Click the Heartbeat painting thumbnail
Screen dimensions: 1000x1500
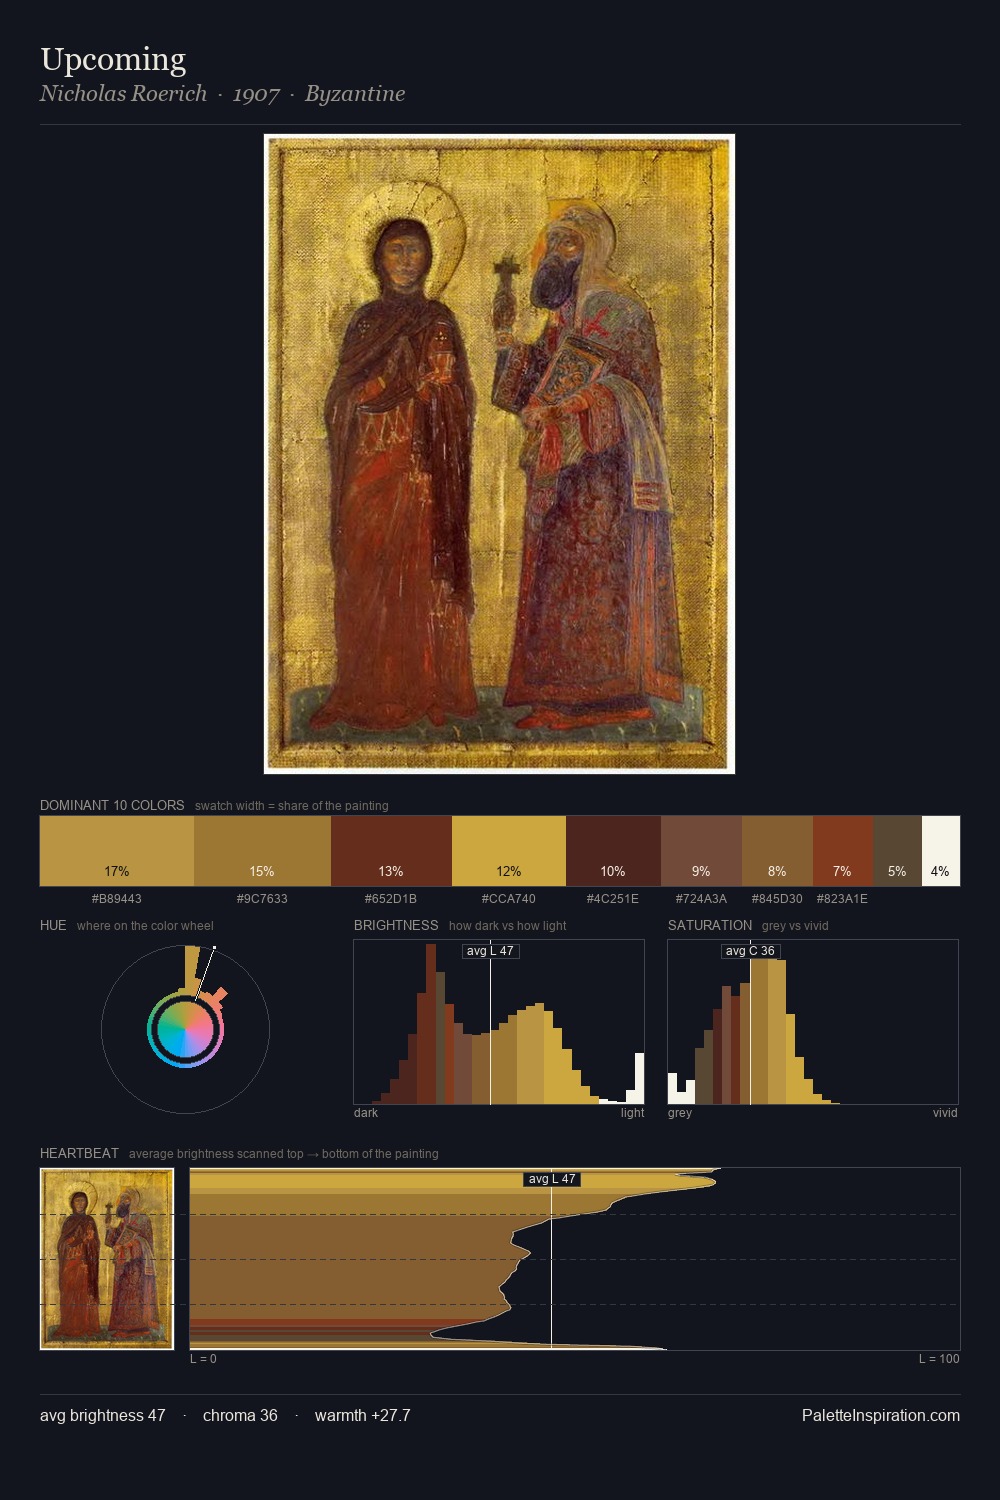coord(107,1258)
